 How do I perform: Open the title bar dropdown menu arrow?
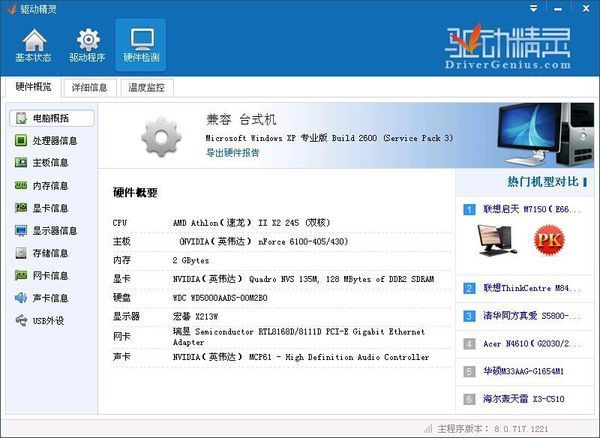533,8
